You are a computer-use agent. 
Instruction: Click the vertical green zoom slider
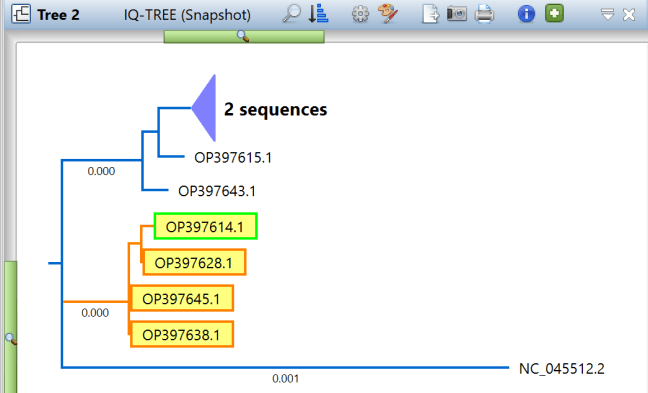(11, 326)
